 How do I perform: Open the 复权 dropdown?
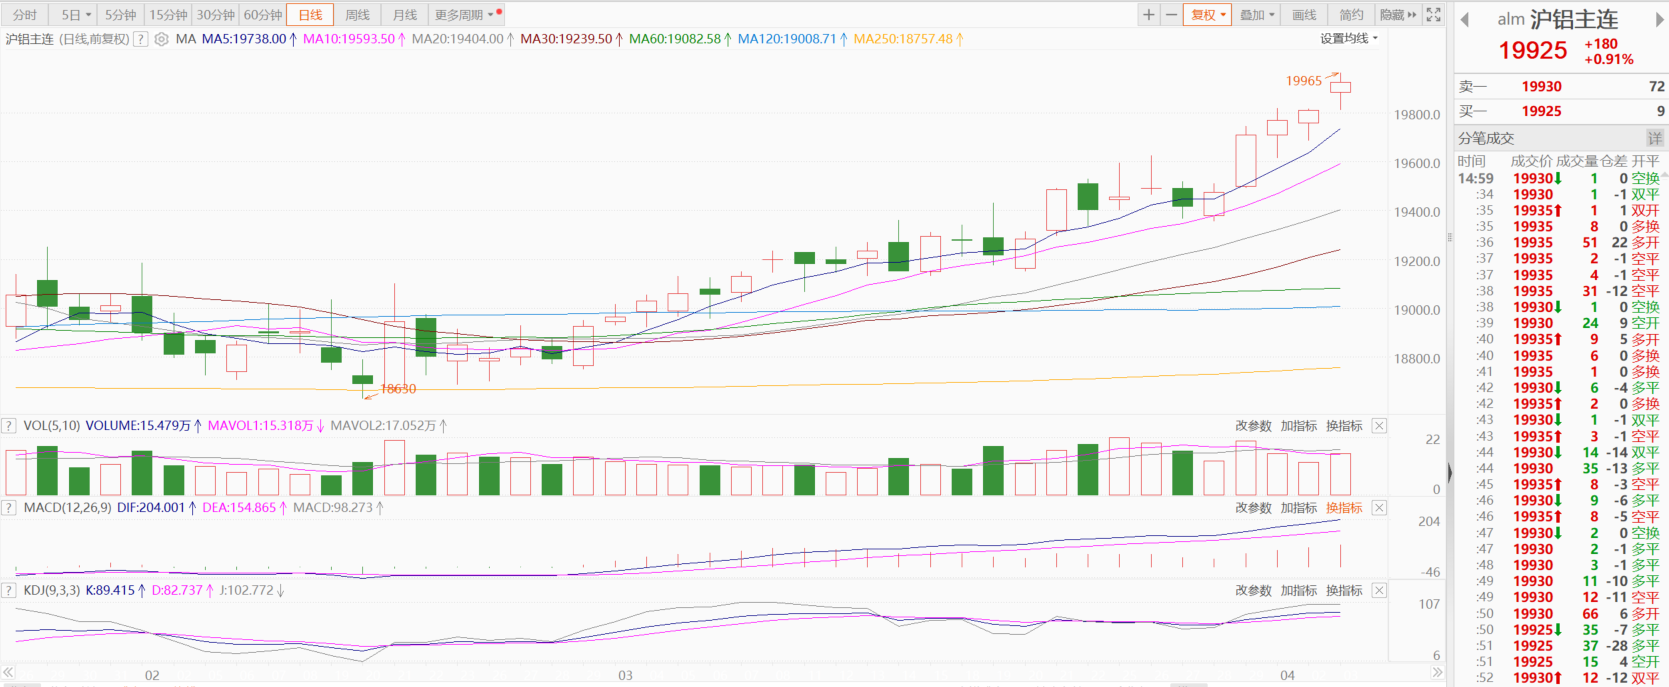tap(1208, 15)
